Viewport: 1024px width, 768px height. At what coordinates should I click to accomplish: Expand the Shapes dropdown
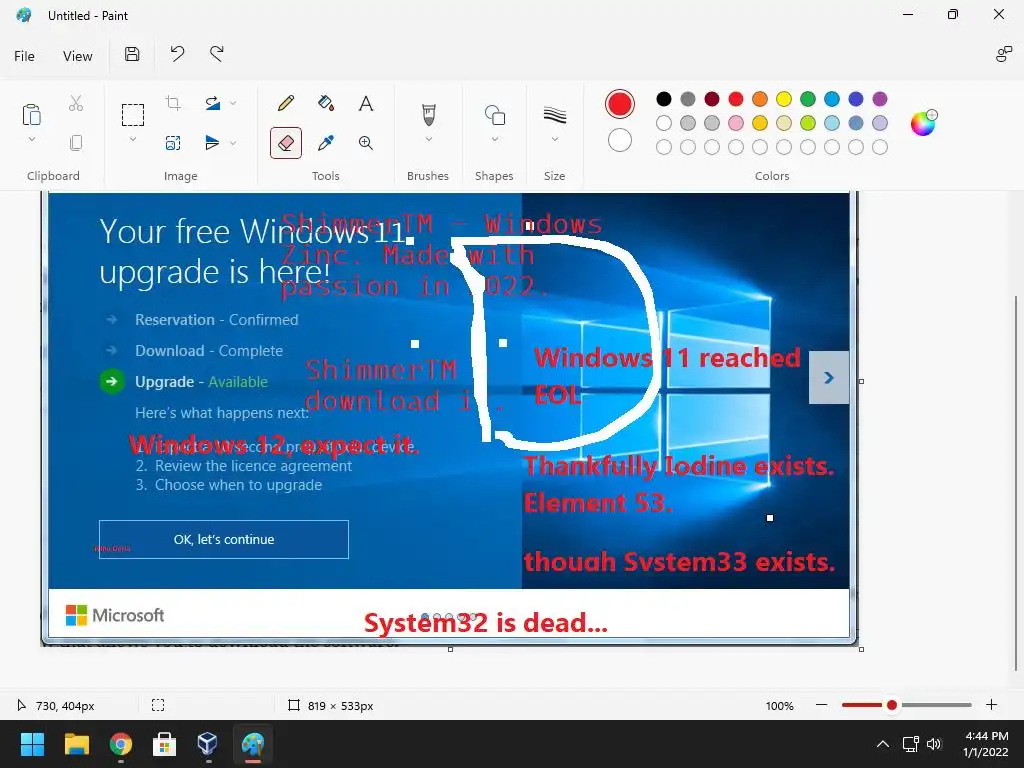[495, 139]
